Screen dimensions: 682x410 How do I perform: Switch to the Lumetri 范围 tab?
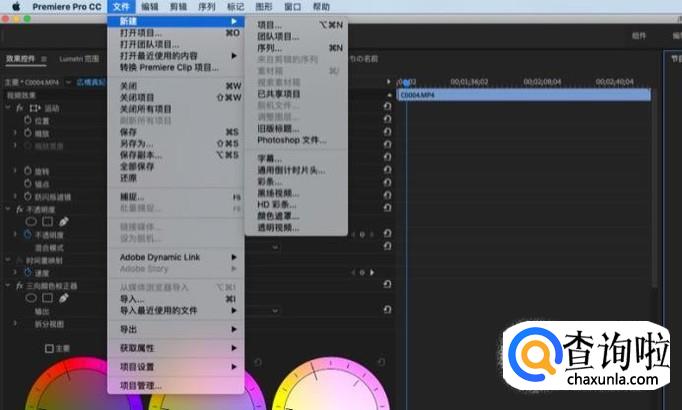(78, 59)
